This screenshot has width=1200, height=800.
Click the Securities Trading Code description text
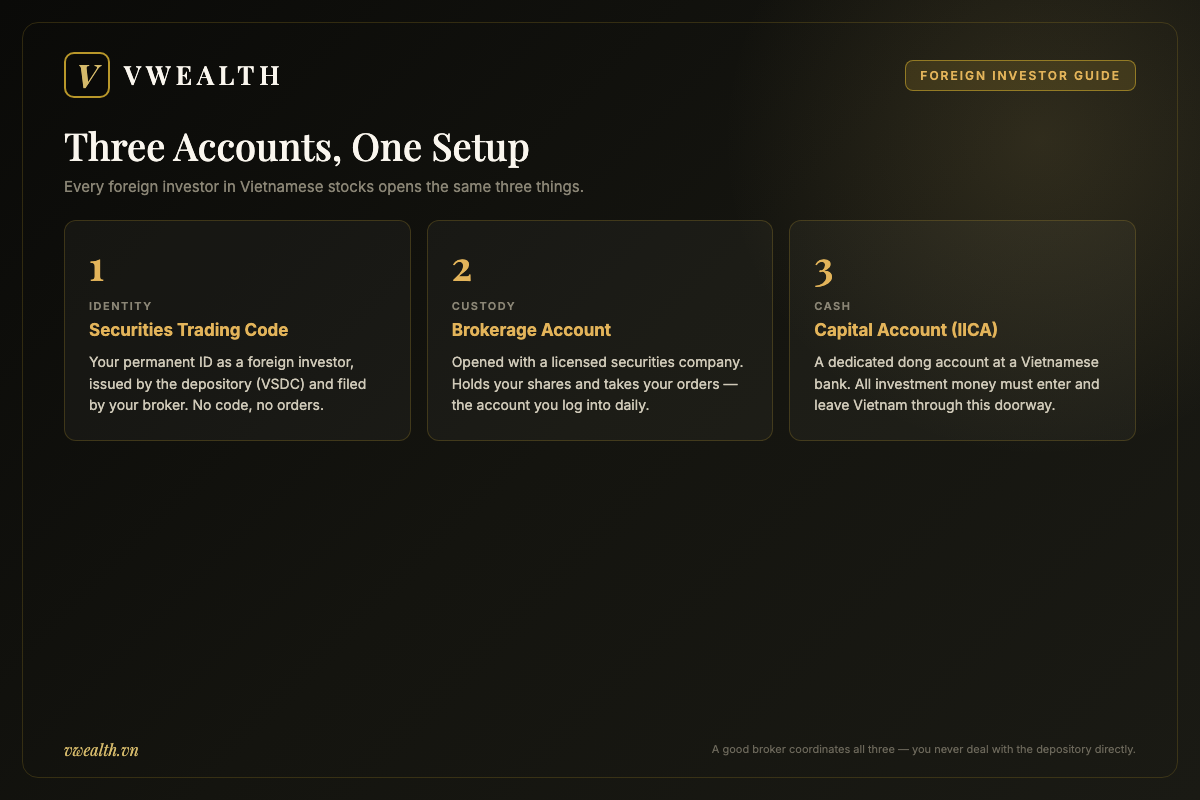[231, 384]
